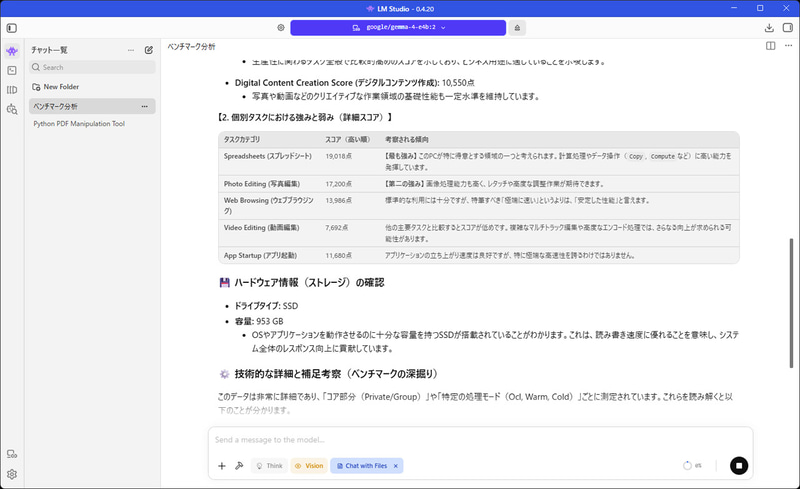Click the タスクカテゴリ column header
Screen dimensions: 800x489
pos(242,139)
